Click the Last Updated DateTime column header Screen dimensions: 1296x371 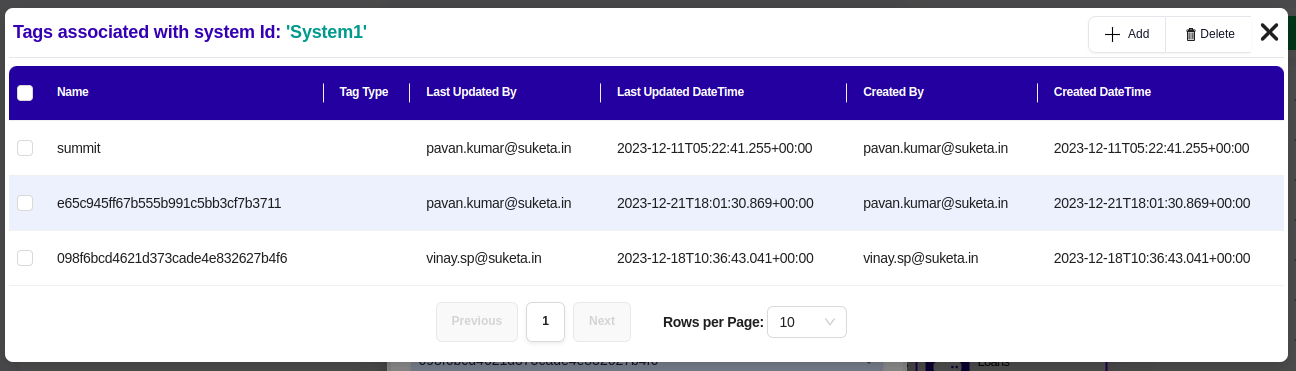pos(680,92)
